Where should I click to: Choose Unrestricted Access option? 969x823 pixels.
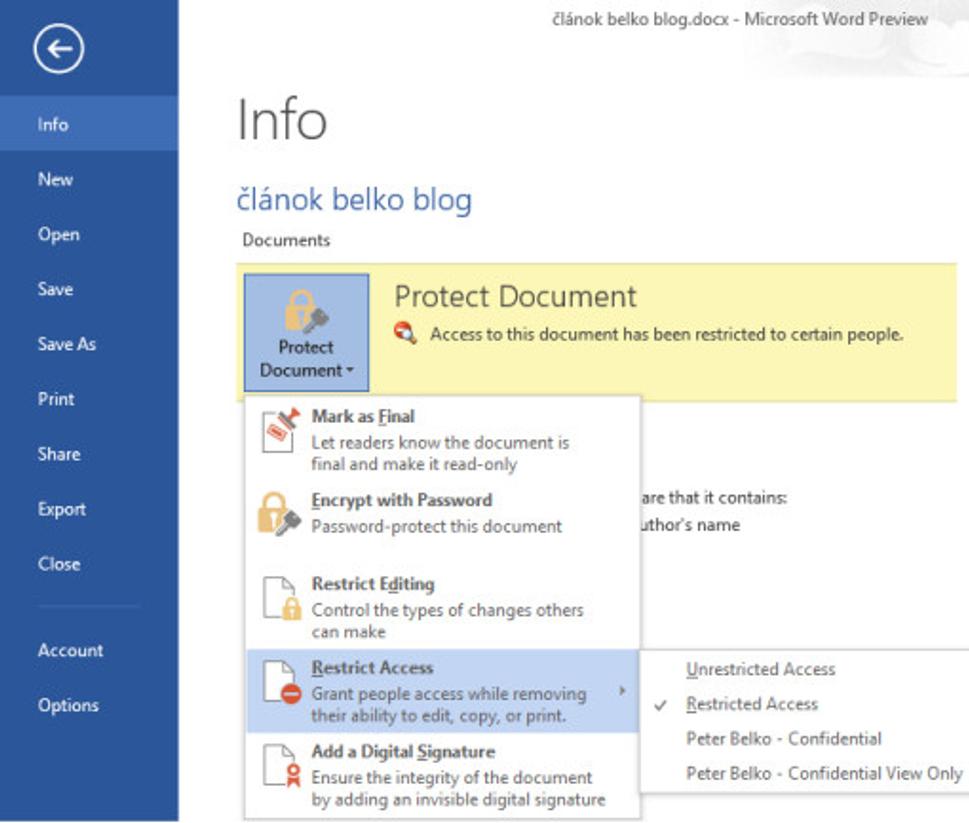[761, 669]
